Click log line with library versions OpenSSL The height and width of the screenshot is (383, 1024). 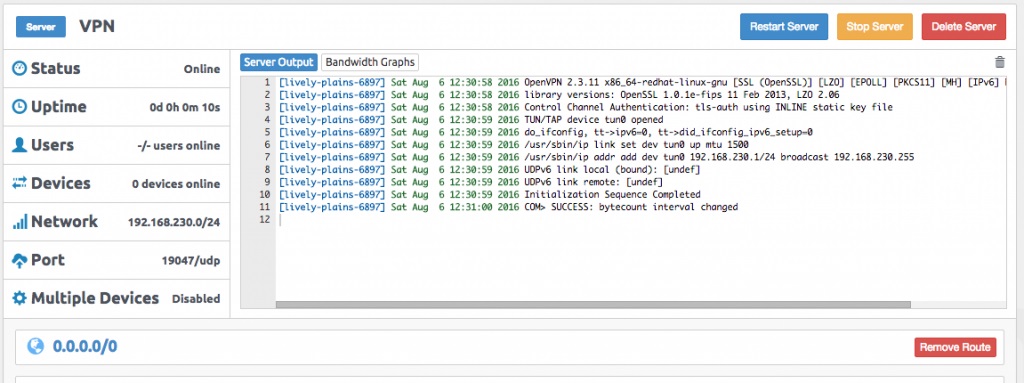[x=559, y=95]
